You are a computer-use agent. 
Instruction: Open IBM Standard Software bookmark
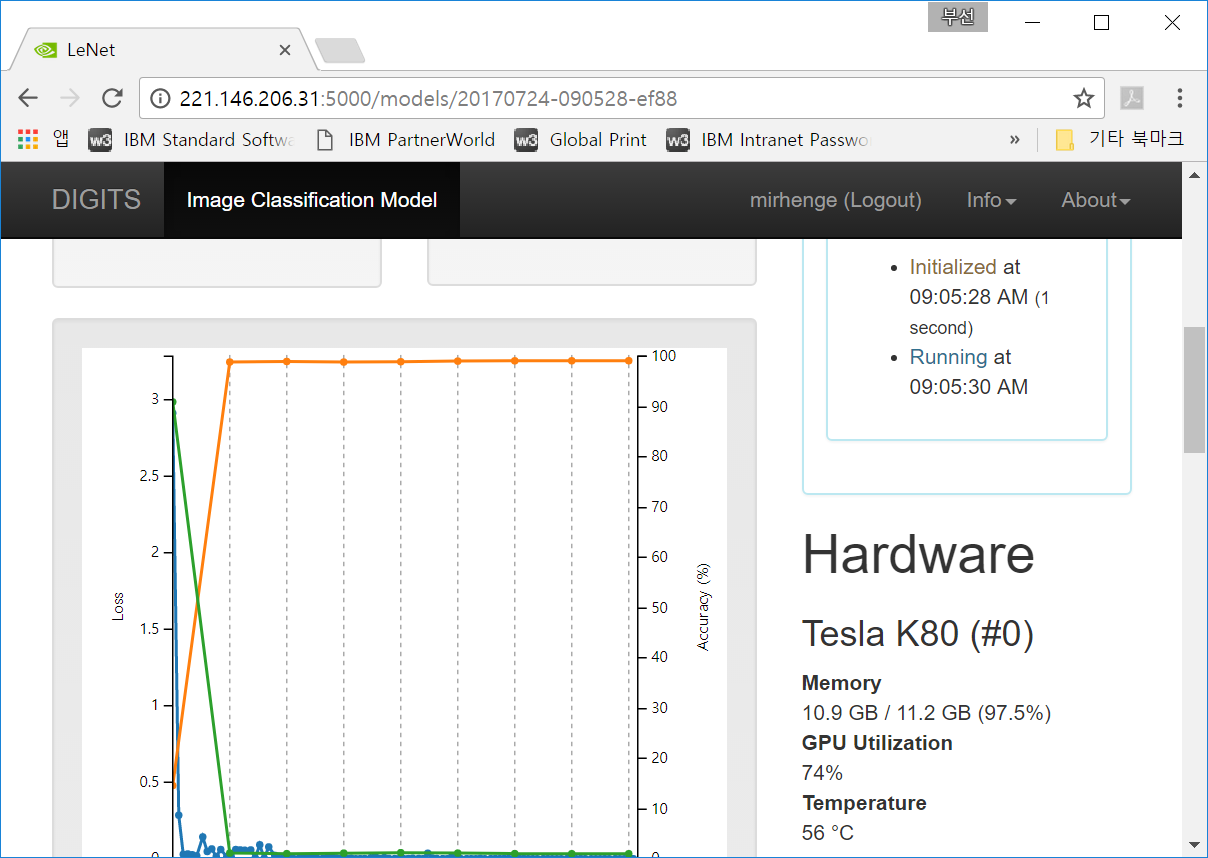[192, 140]
